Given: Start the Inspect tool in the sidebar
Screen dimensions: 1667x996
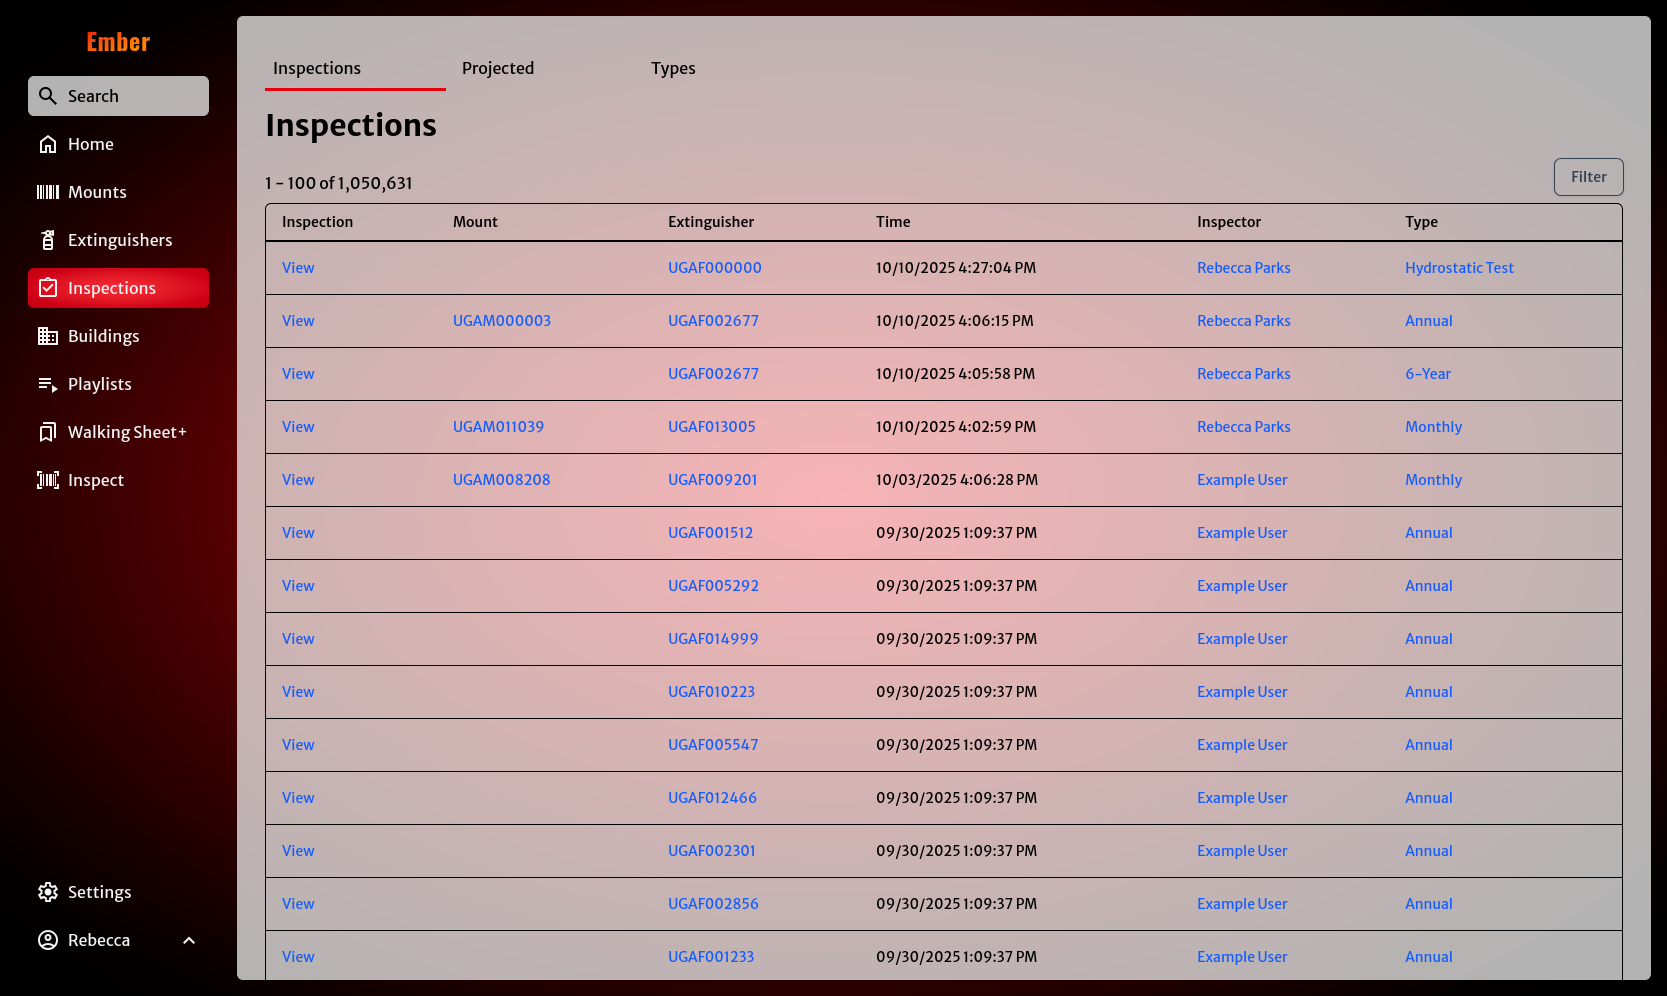Looking at the screenshot, I should coord(95,480).
